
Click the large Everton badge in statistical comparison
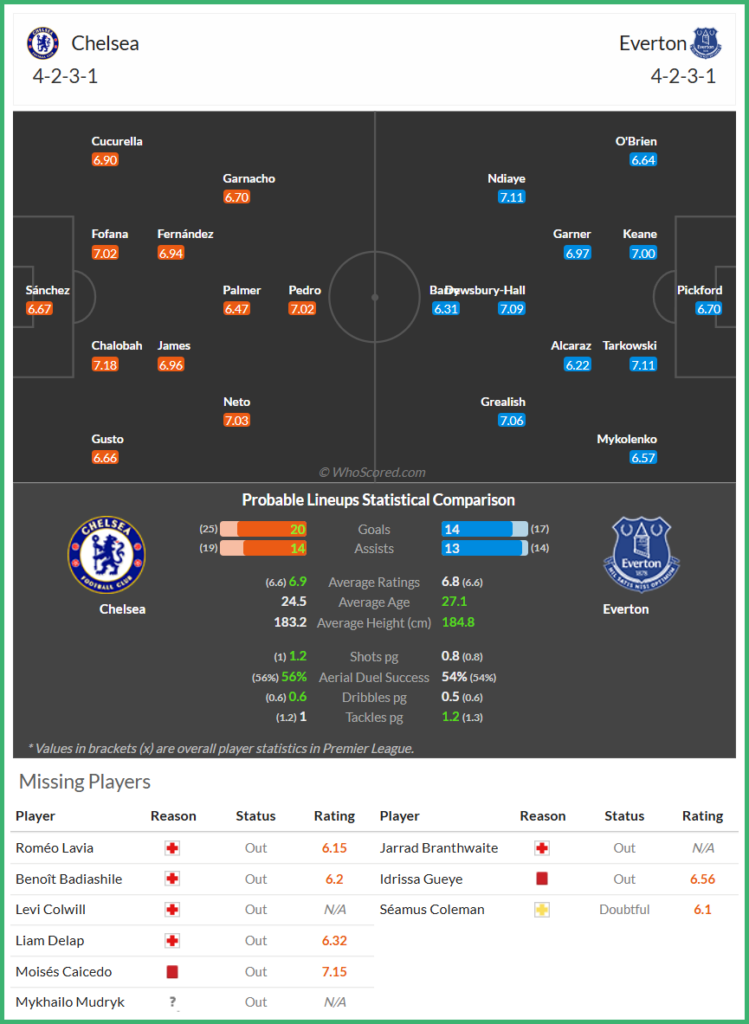(x=642, y=555)
